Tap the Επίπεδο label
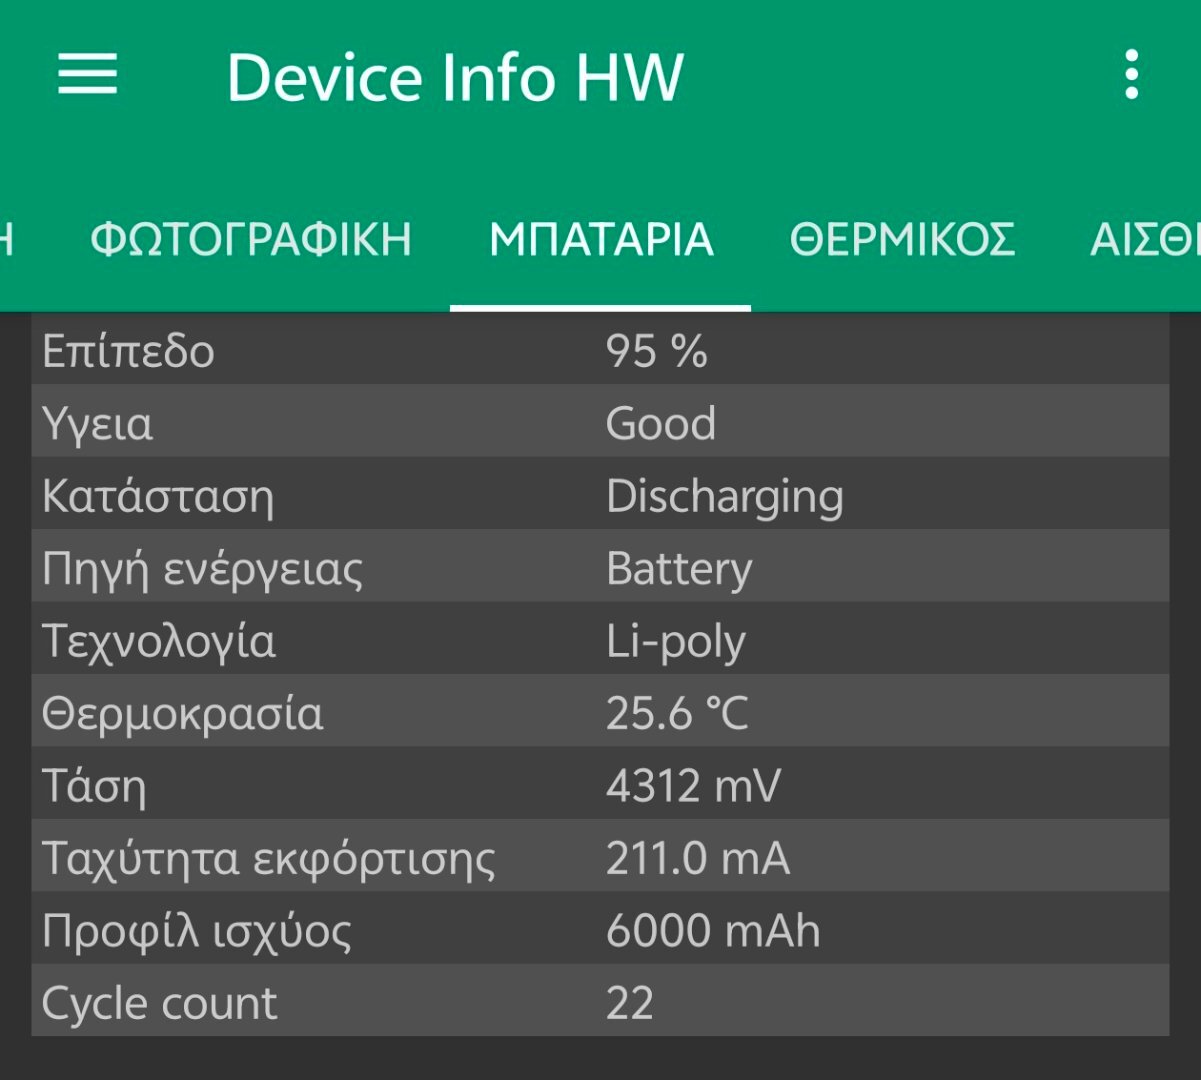This screenshot has height=1080, width=1201. [128, 351]
